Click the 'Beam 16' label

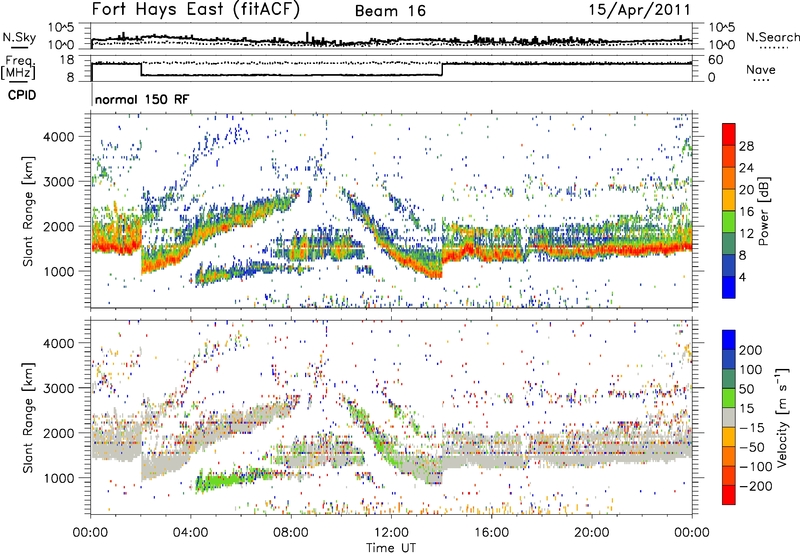[390, 11]
